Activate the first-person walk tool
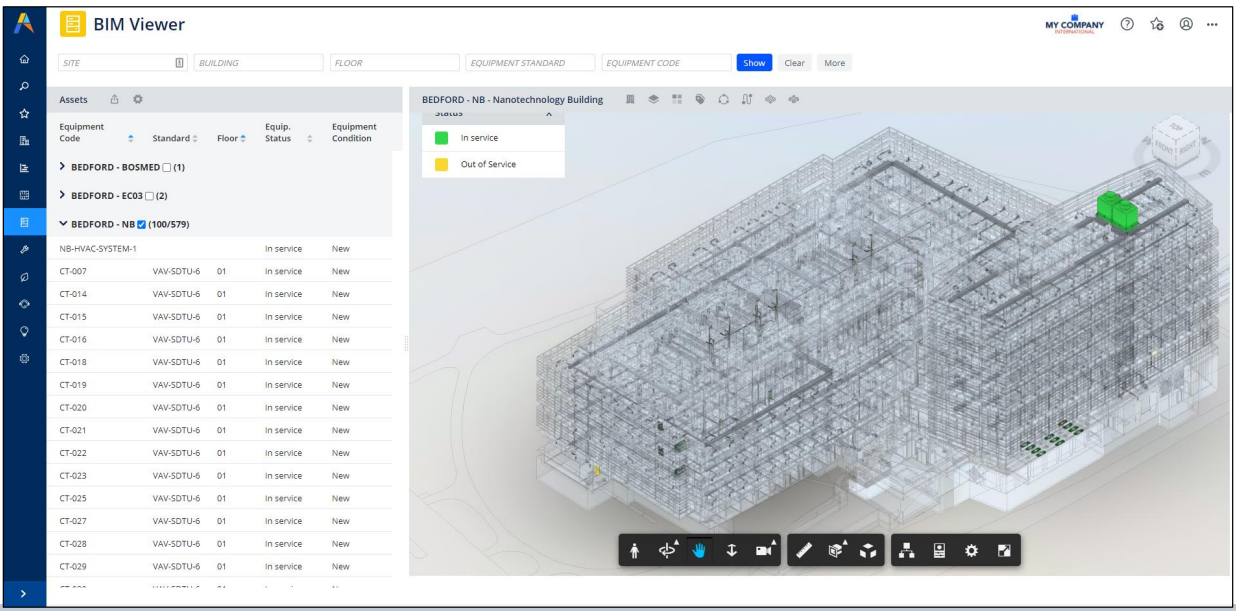This screenshot has width=1236, height=611. pyautogui.click(x=635, y=551)
